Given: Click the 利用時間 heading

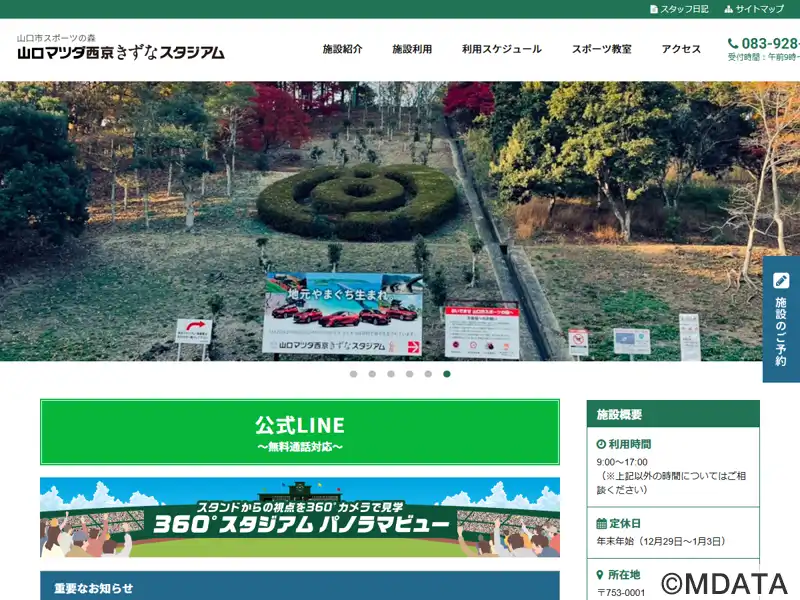Looking at the screenshot, I should click(x=630, y=444).
